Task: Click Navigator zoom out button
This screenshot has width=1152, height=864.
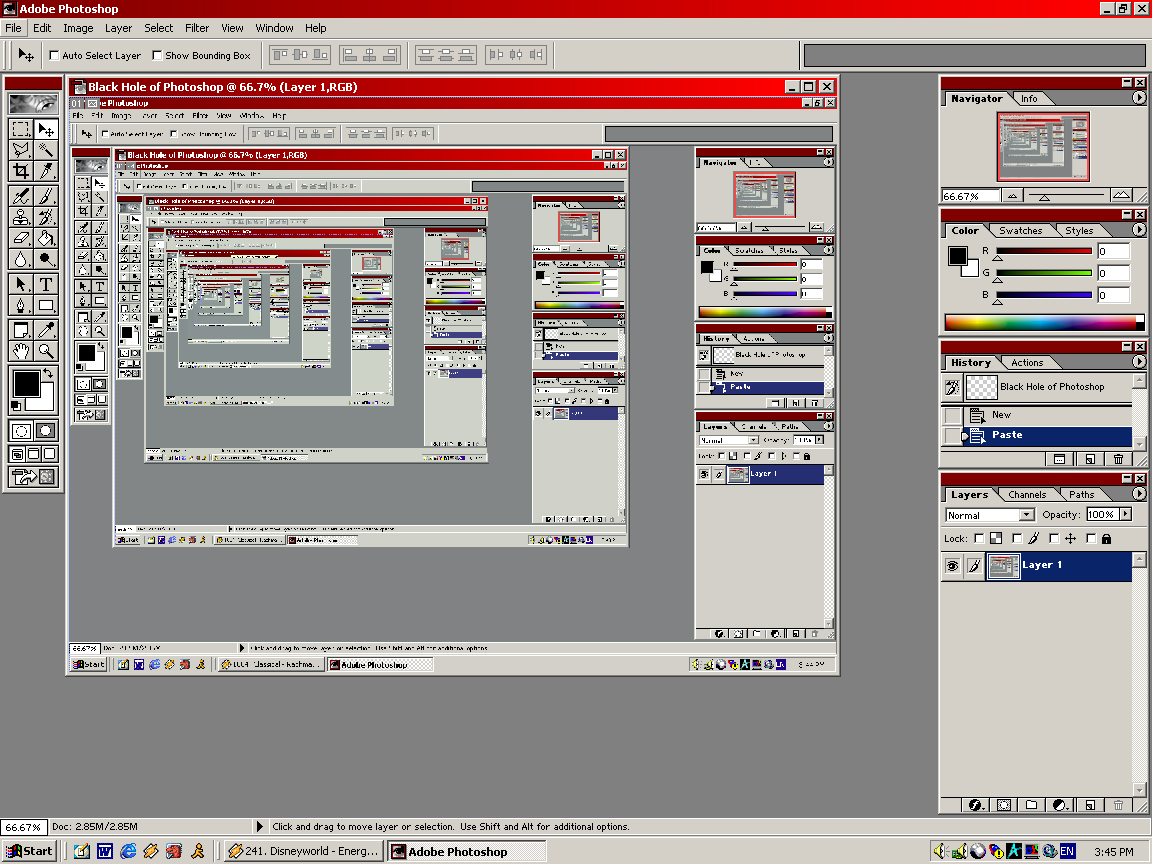Action: click(x=1012, y=195)
